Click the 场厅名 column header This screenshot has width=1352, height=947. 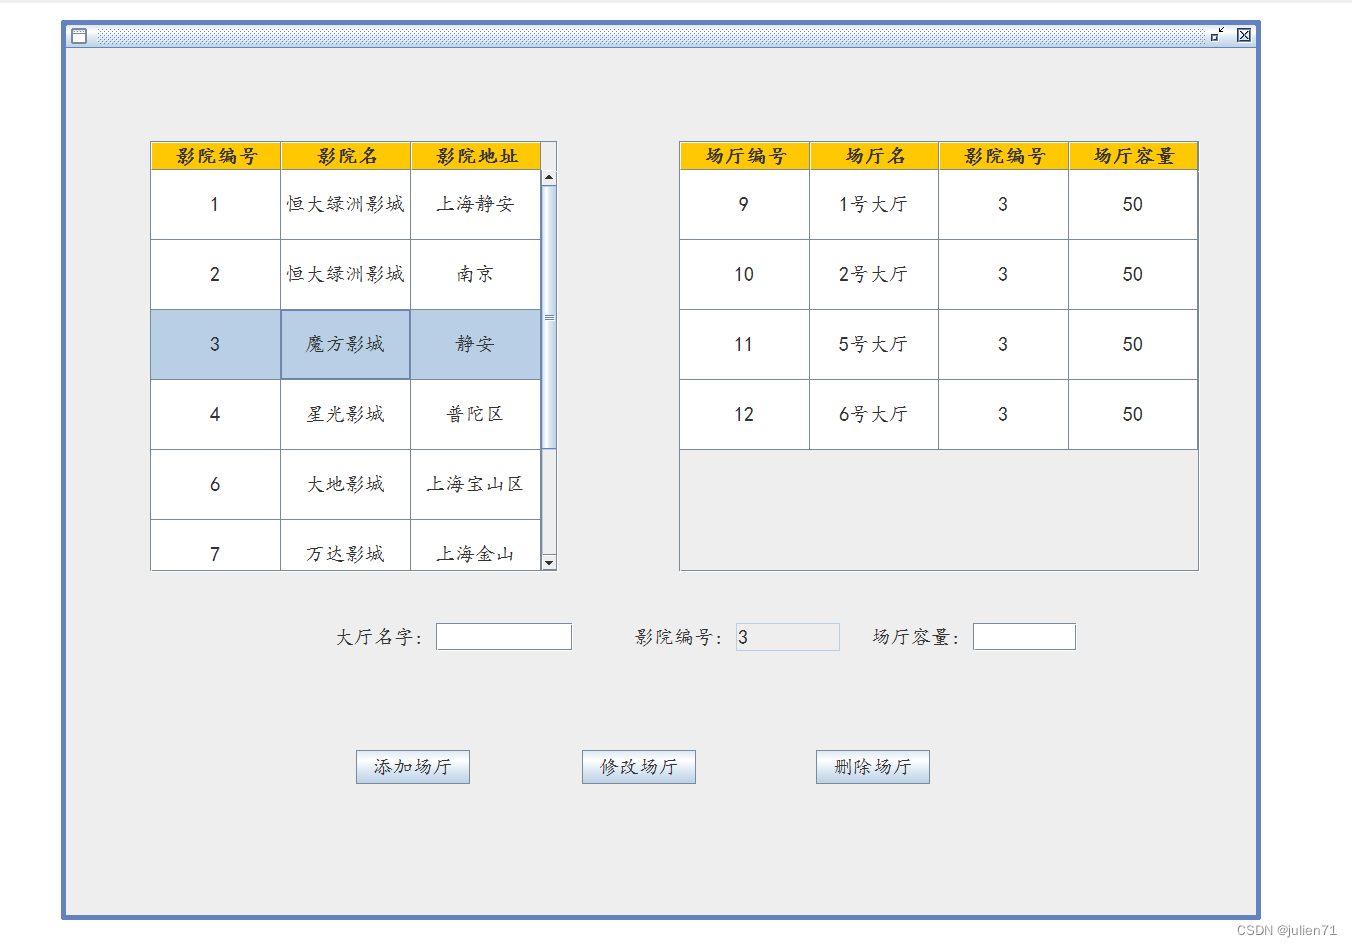874,156
